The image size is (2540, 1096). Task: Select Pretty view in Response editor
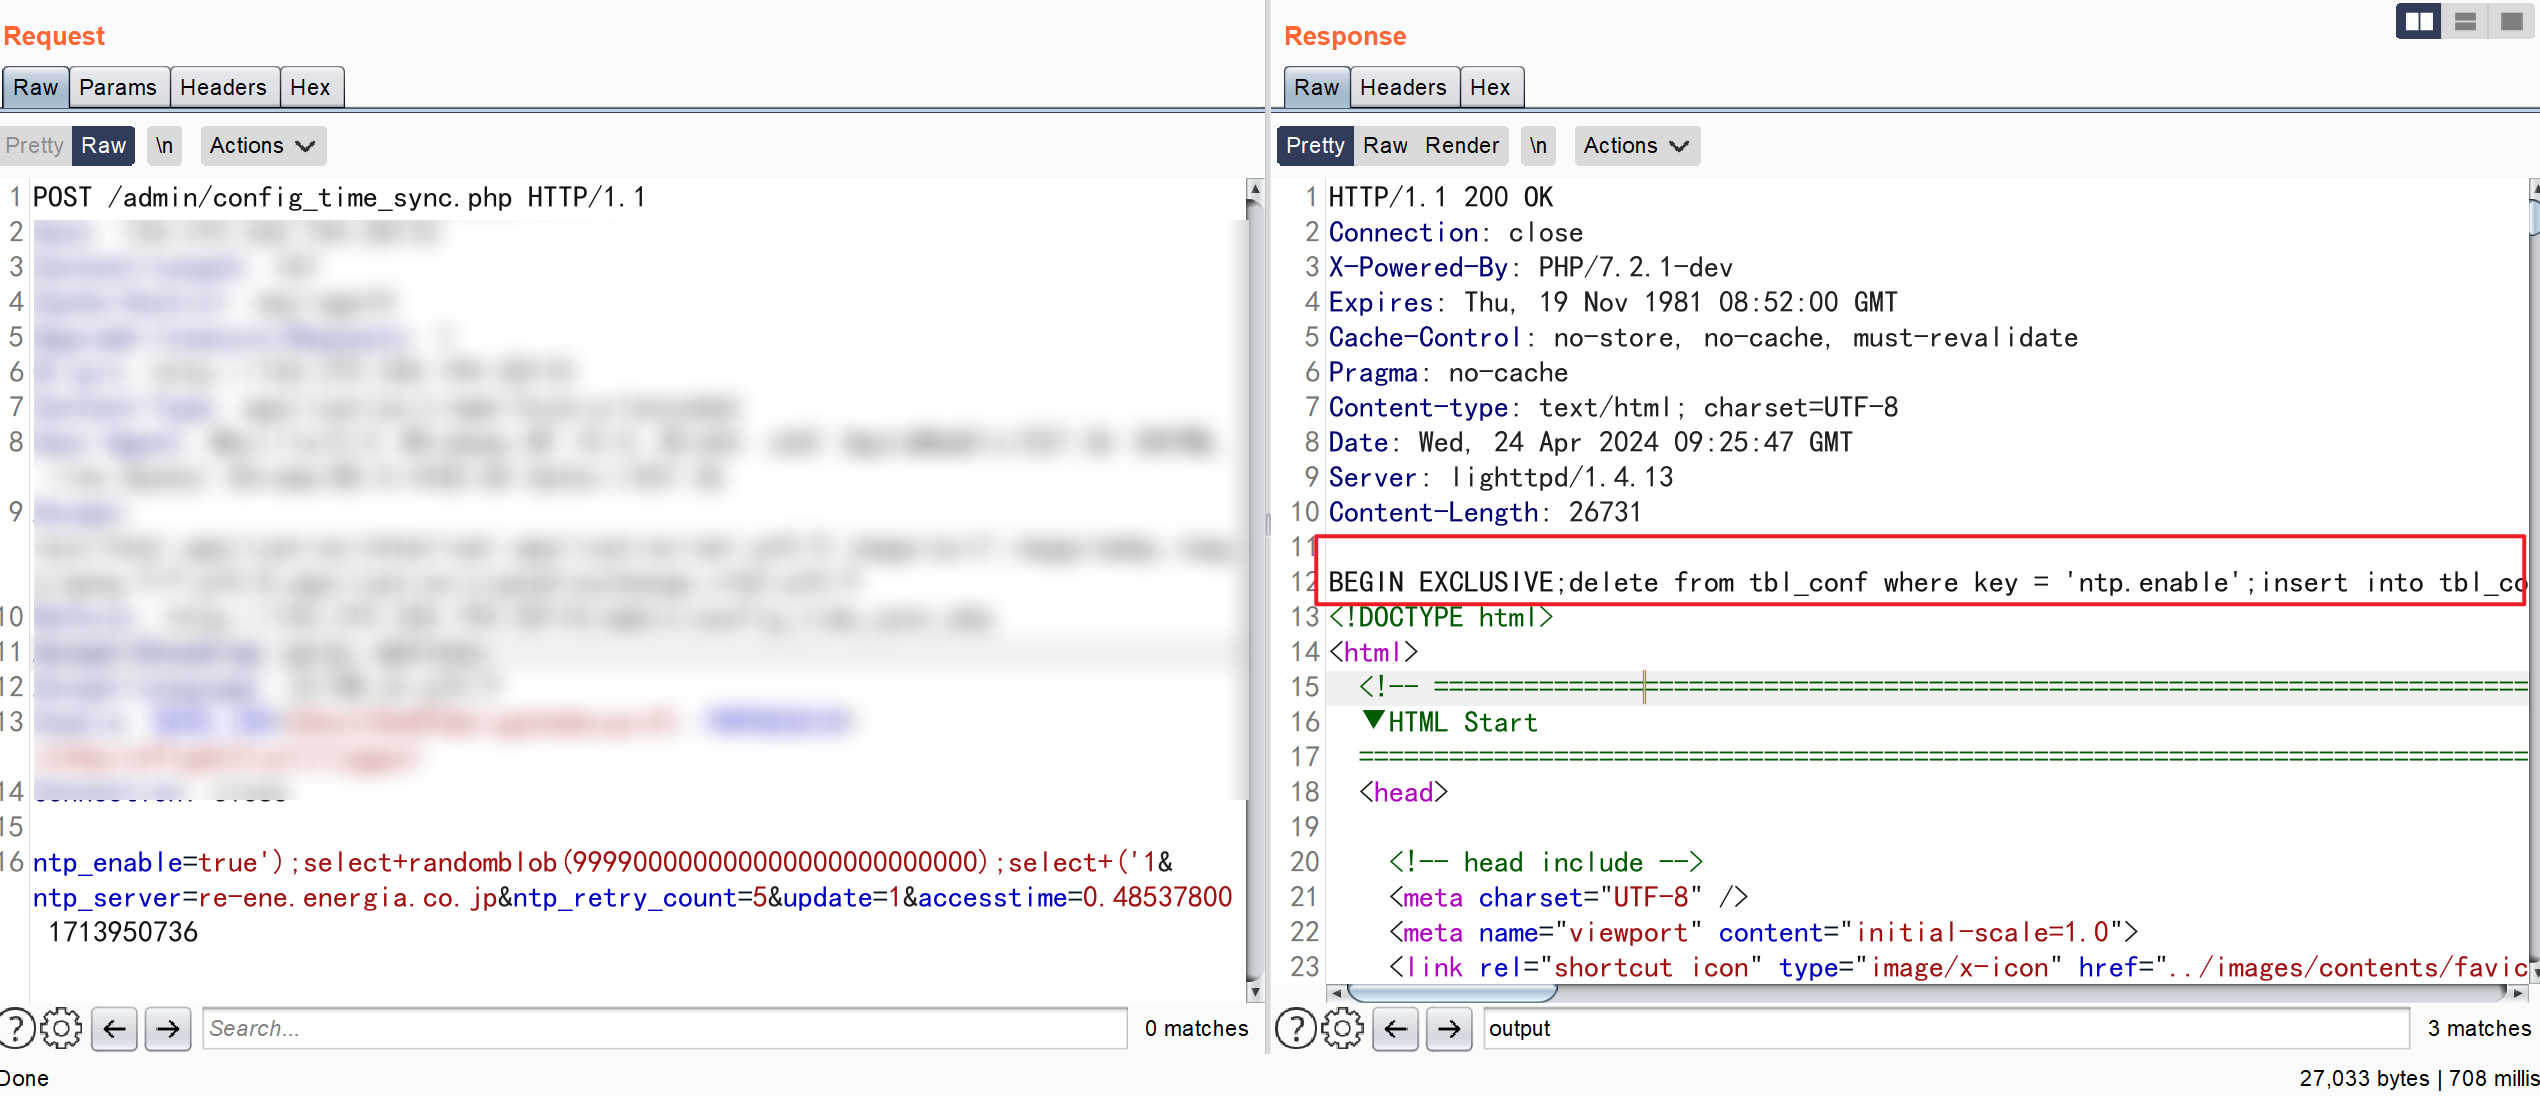click(1315, 145)
